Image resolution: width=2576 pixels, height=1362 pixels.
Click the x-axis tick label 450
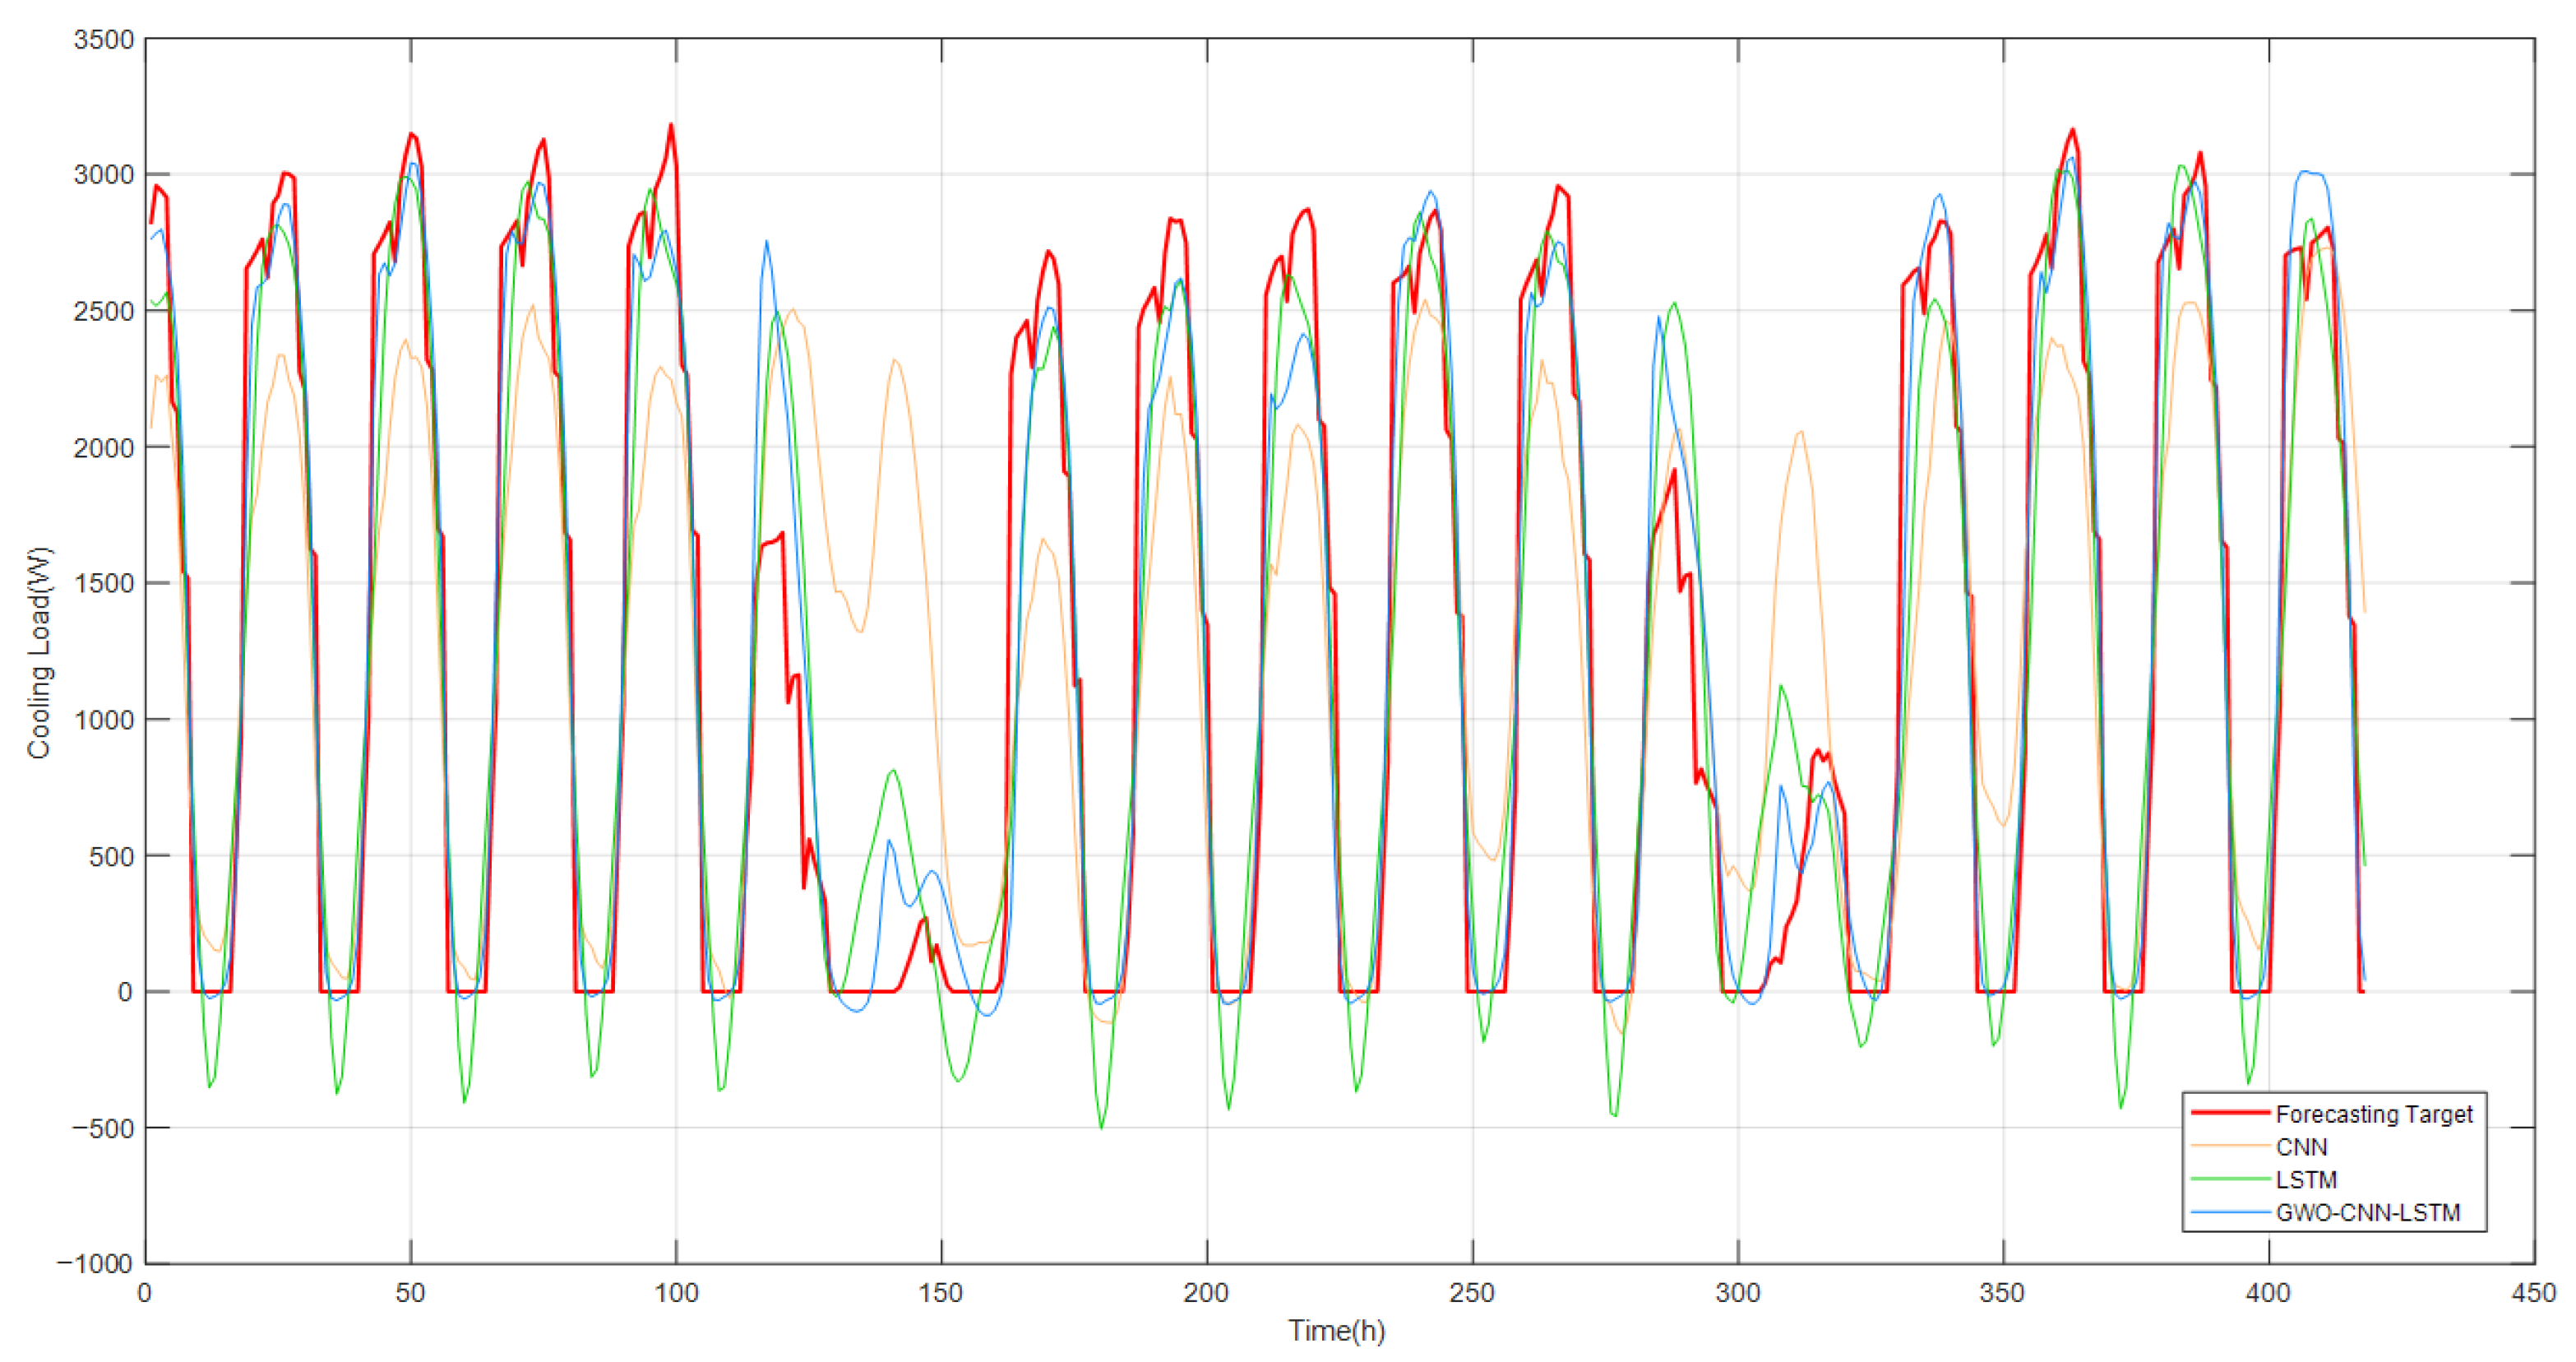[2533, 1293]
